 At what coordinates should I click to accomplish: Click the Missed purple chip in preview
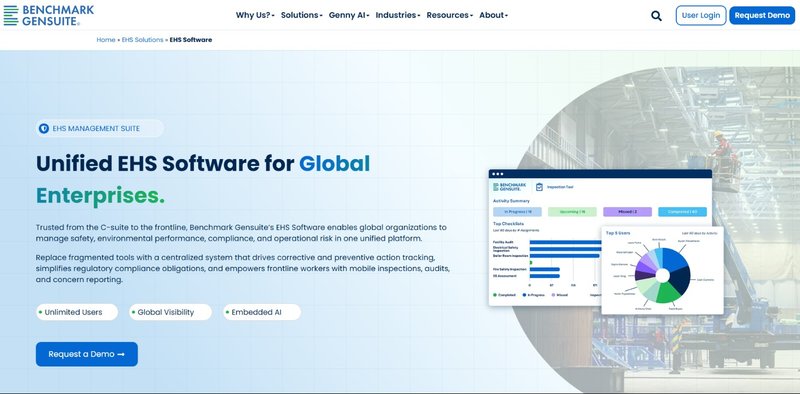click(627, 212)
